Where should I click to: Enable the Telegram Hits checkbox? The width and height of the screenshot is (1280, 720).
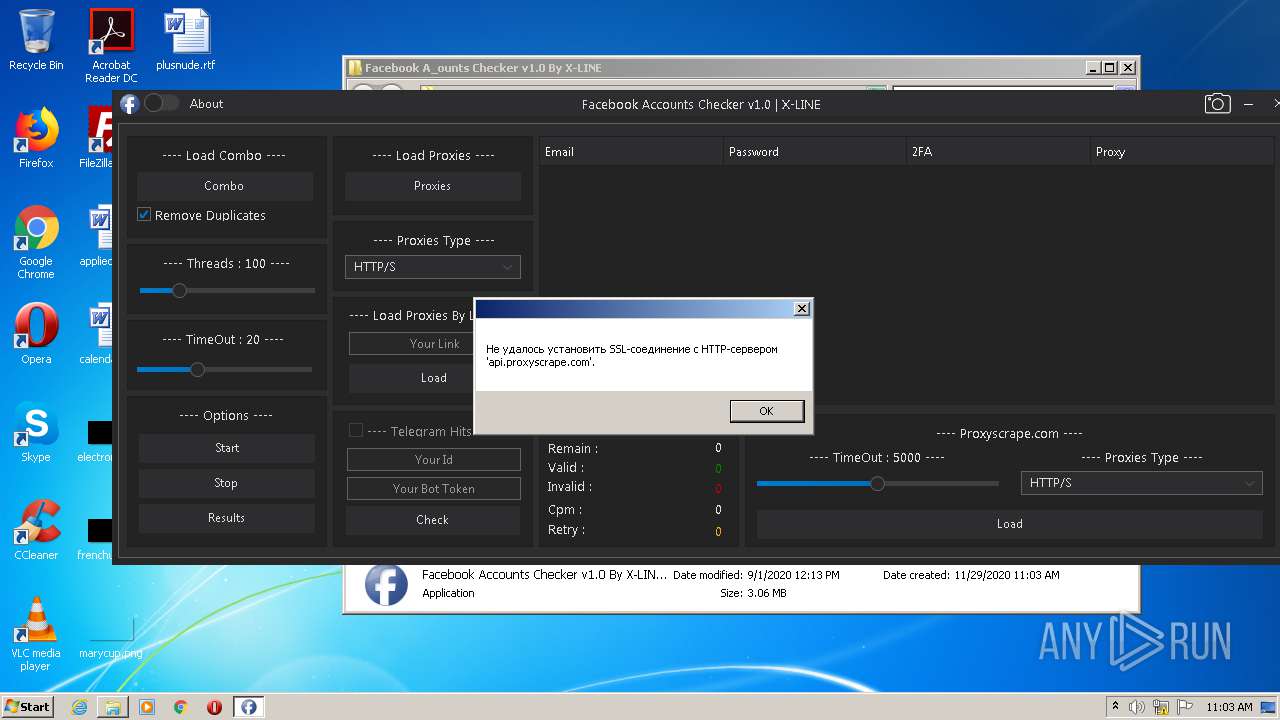(355, 431)
